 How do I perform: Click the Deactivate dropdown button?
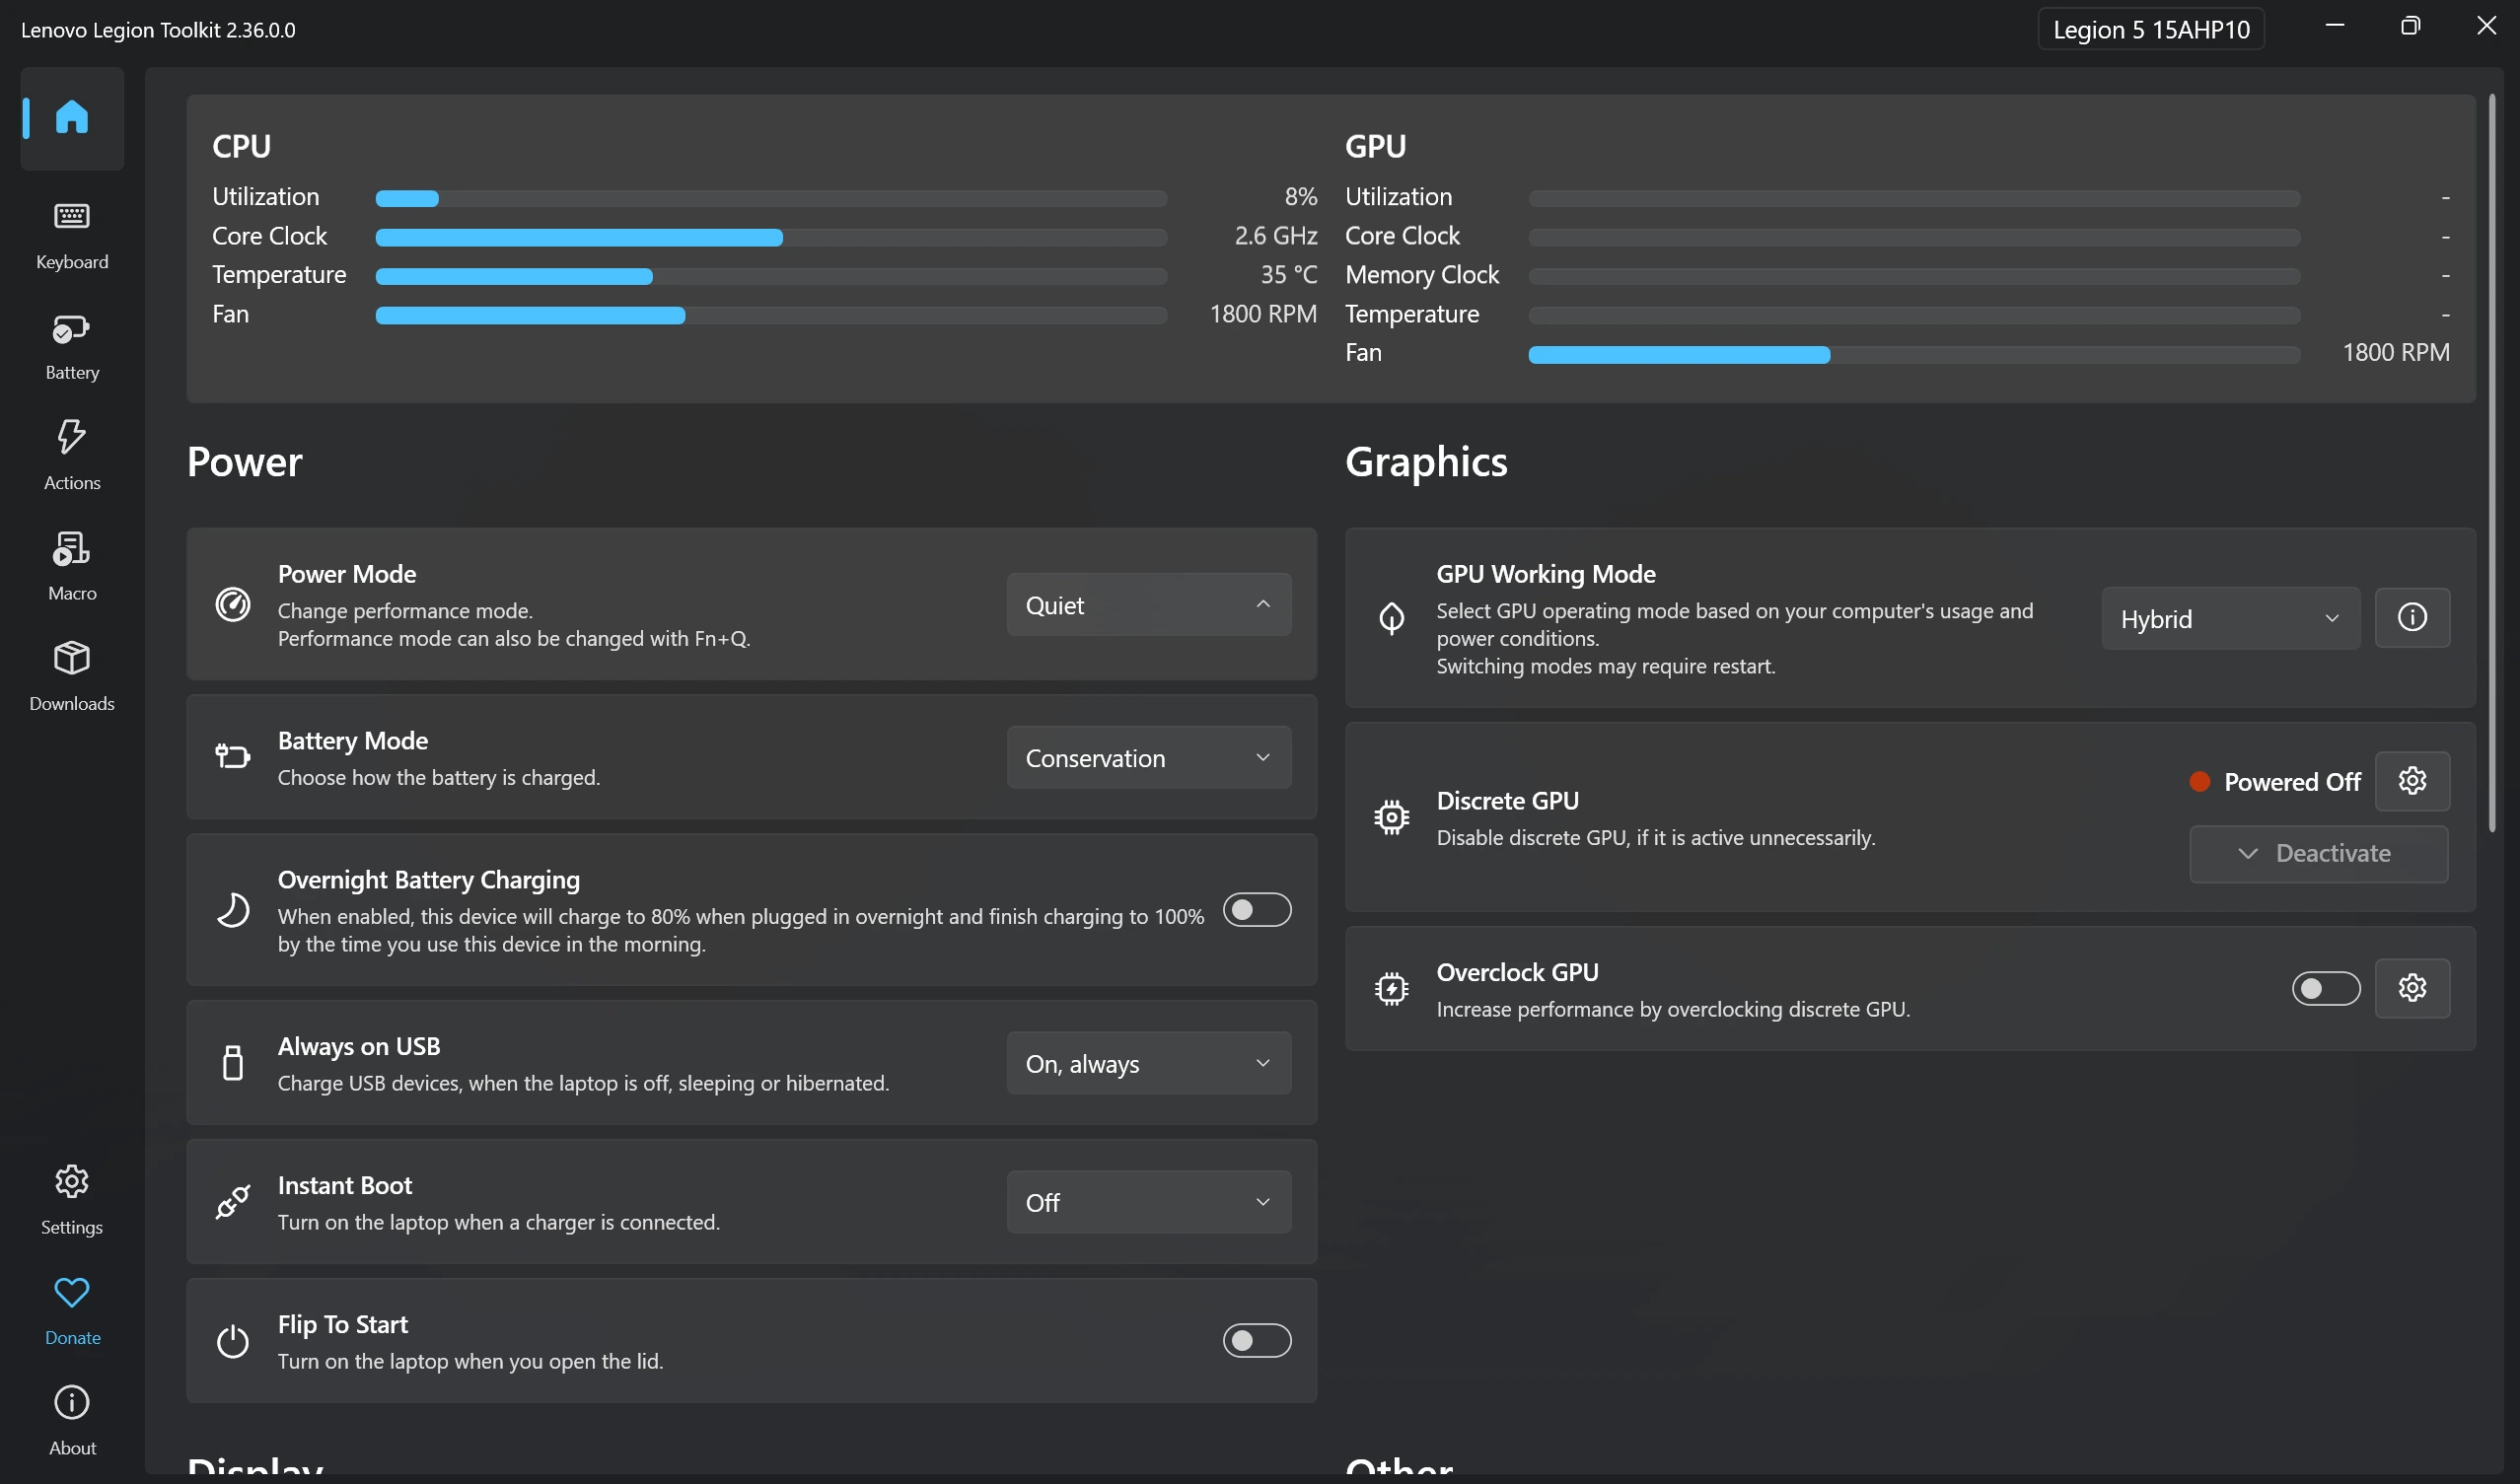2319,854
